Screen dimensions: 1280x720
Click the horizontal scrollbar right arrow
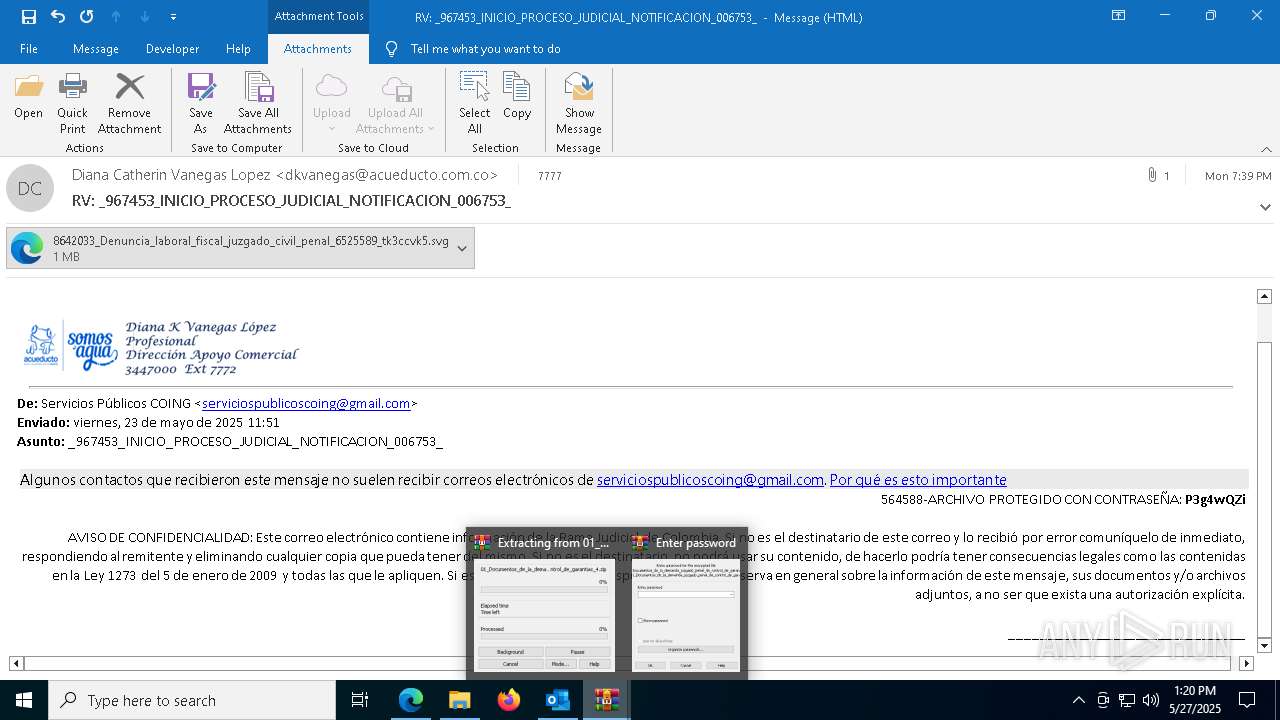1246,663
